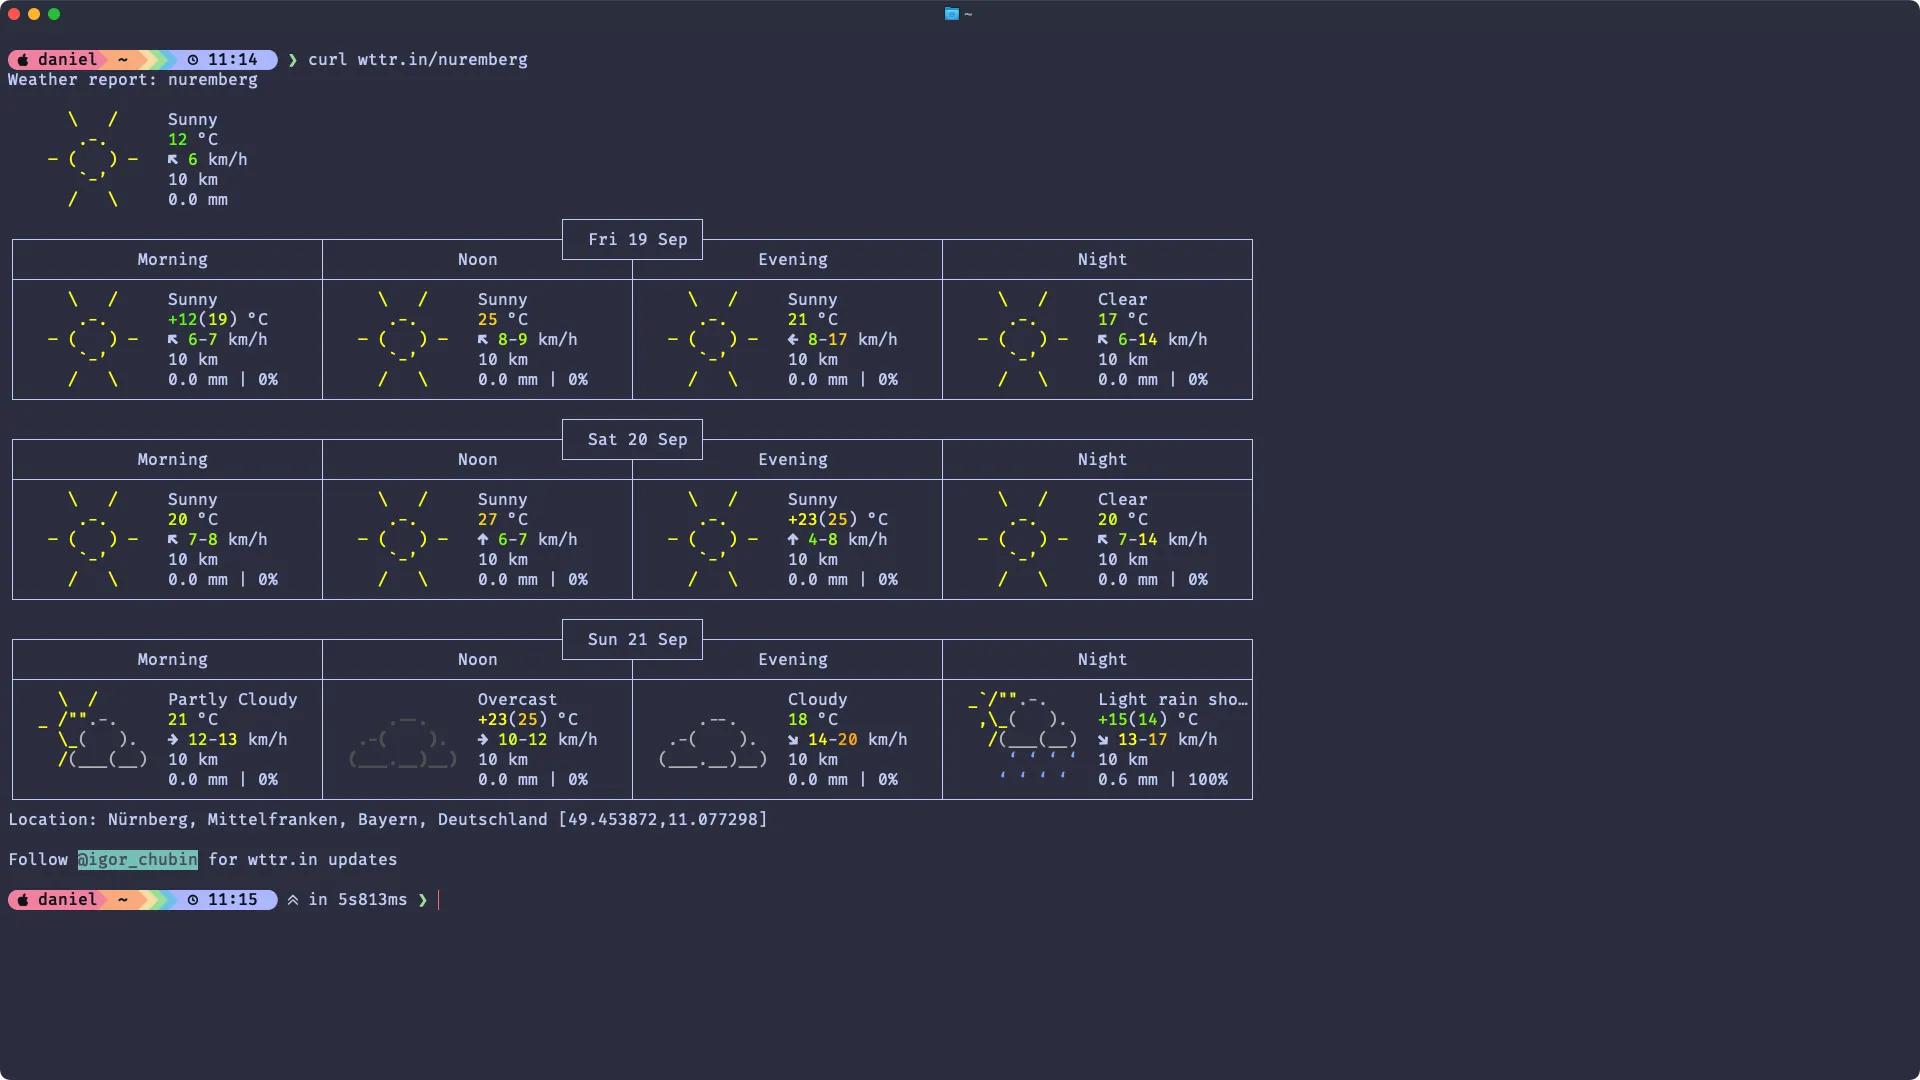Image resolution: width=1920 pixels, height=1080 pixels.
Task: Click the wind arrow beside '14-20 km/h'
Action: (793, 740)
